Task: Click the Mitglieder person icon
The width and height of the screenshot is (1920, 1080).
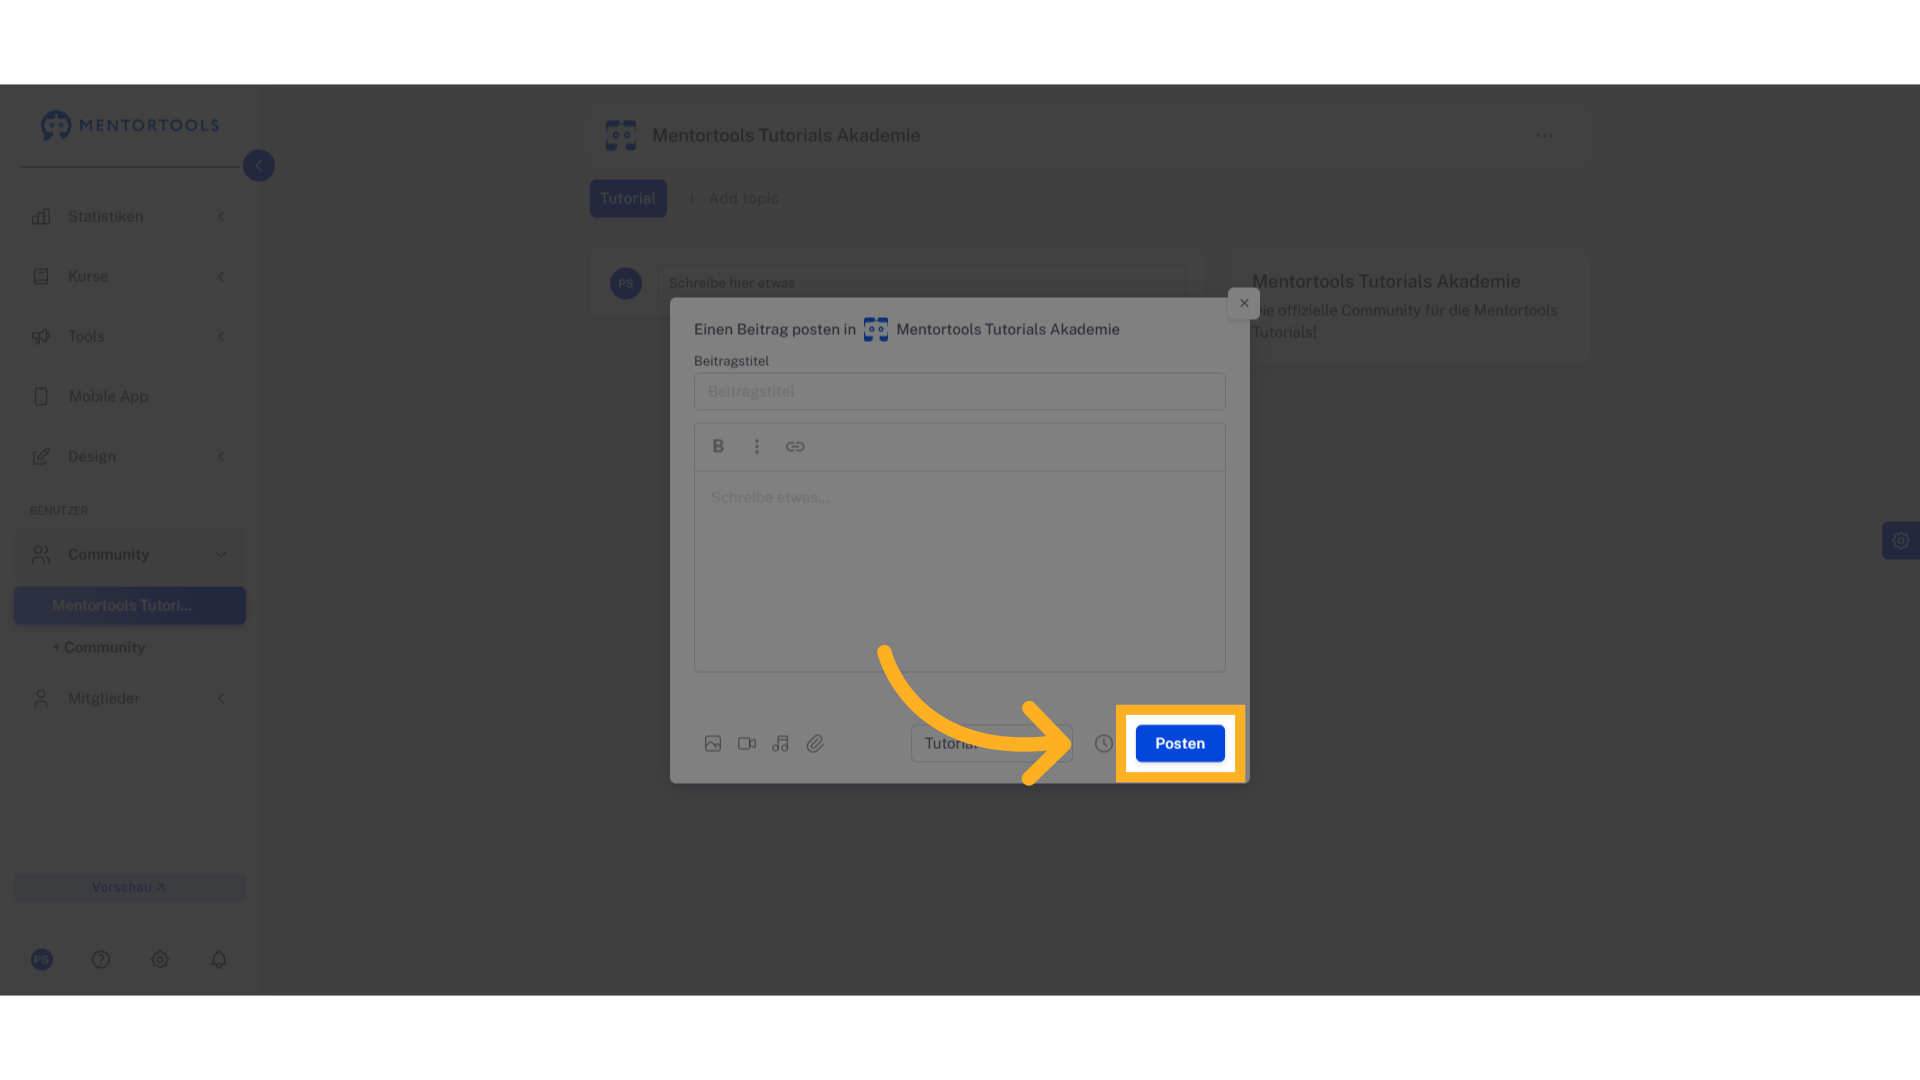Action: tap(41, 698)
